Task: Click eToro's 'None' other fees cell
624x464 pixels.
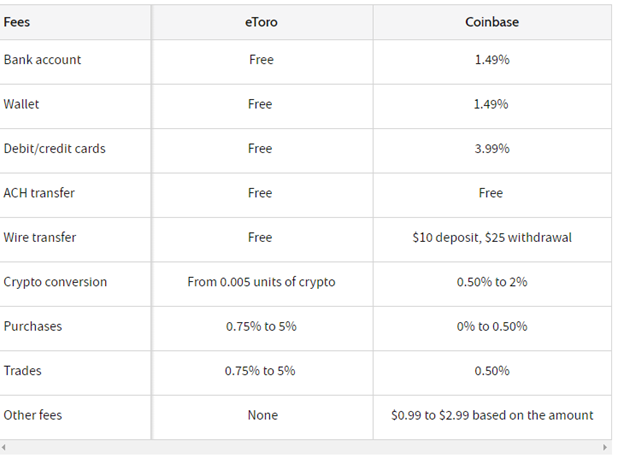Action: tap(263, 415)
